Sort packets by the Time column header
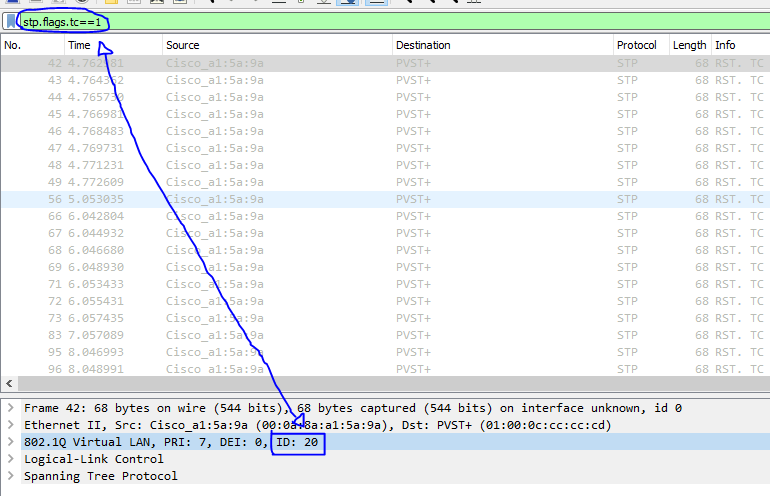 point(113,45)
